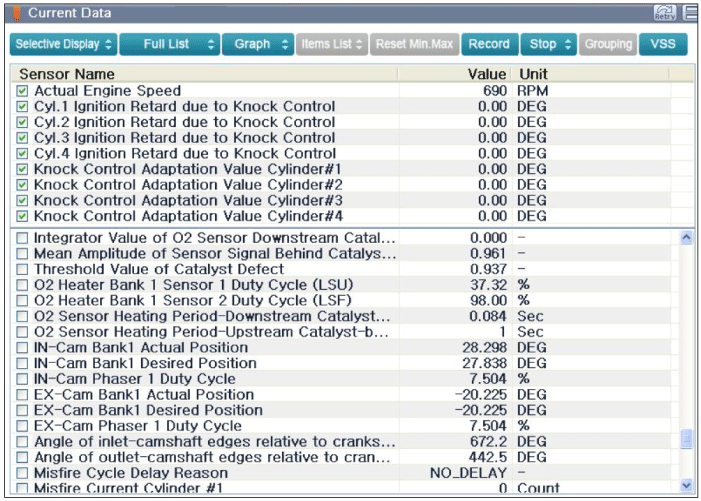Viewport: 701px width, 501px height.
Task: Check EX-Cam Bank1 Desired Position checkbox
Action: (22, 410)
